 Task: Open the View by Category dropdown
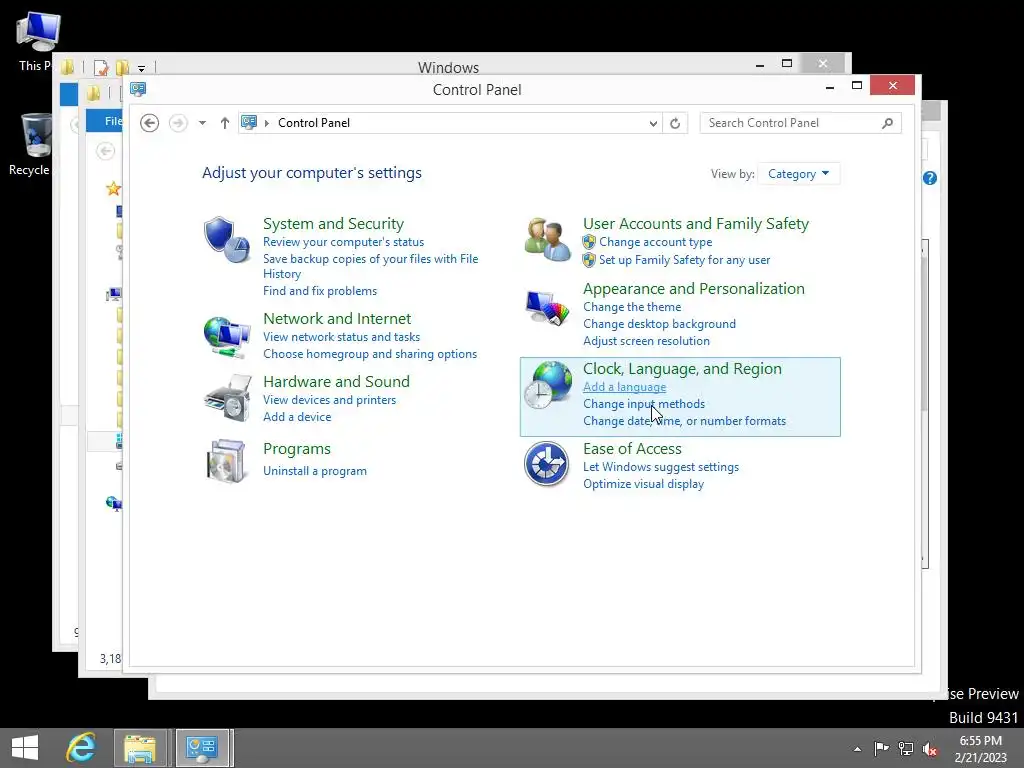(x=799, y=174)
